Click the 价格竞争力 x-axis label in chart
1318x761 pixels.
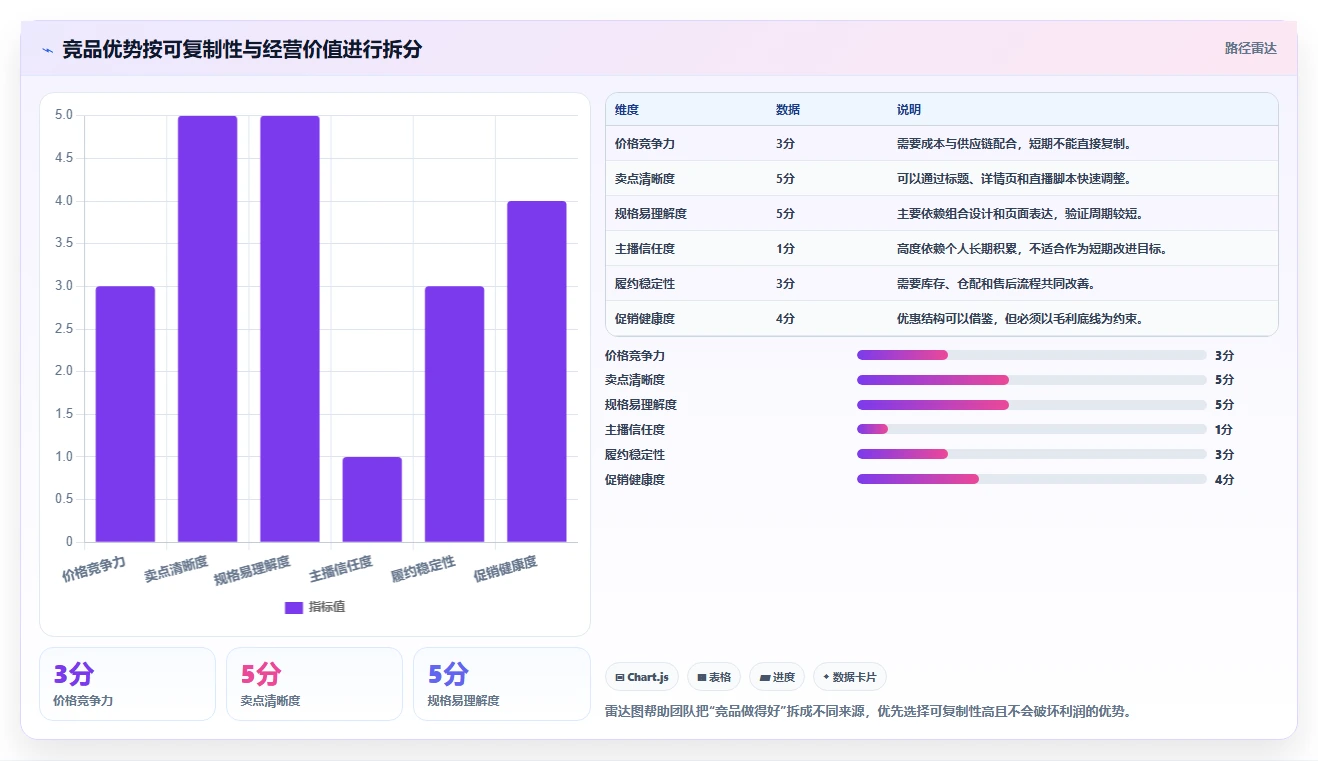(94, 568)
